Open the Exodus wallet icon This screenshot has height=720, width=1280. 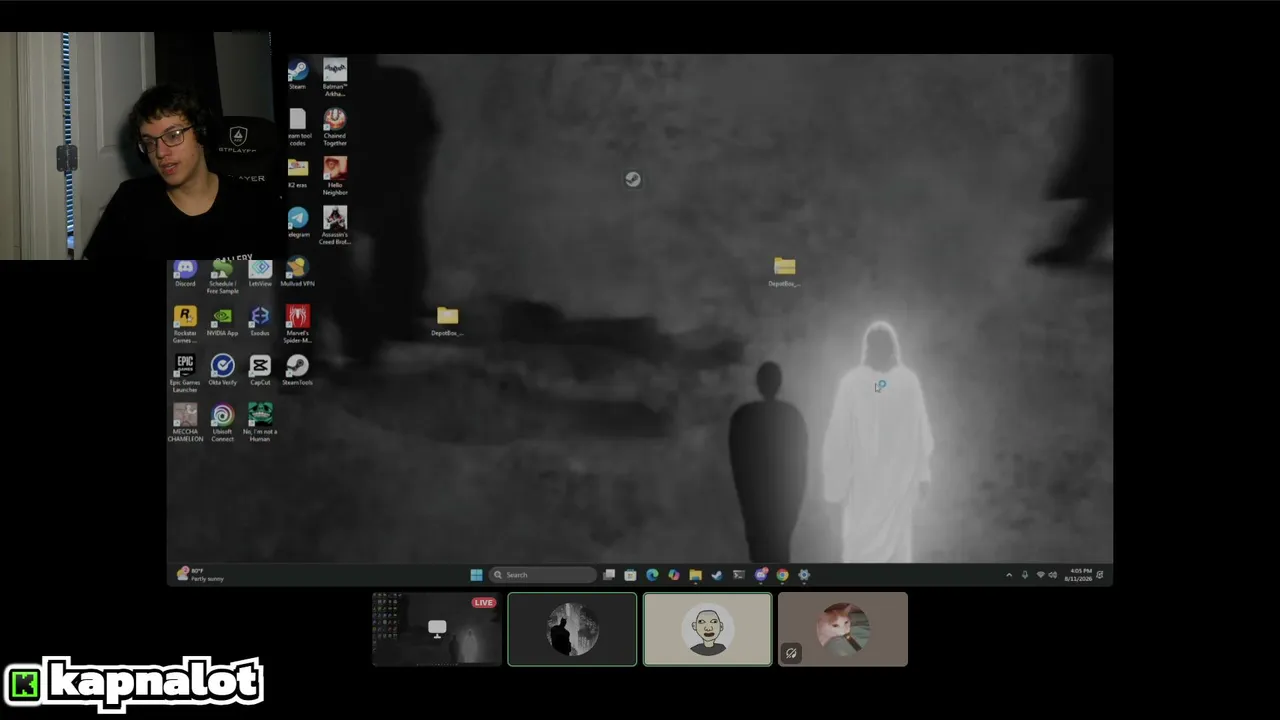click(x=260, y=321)
